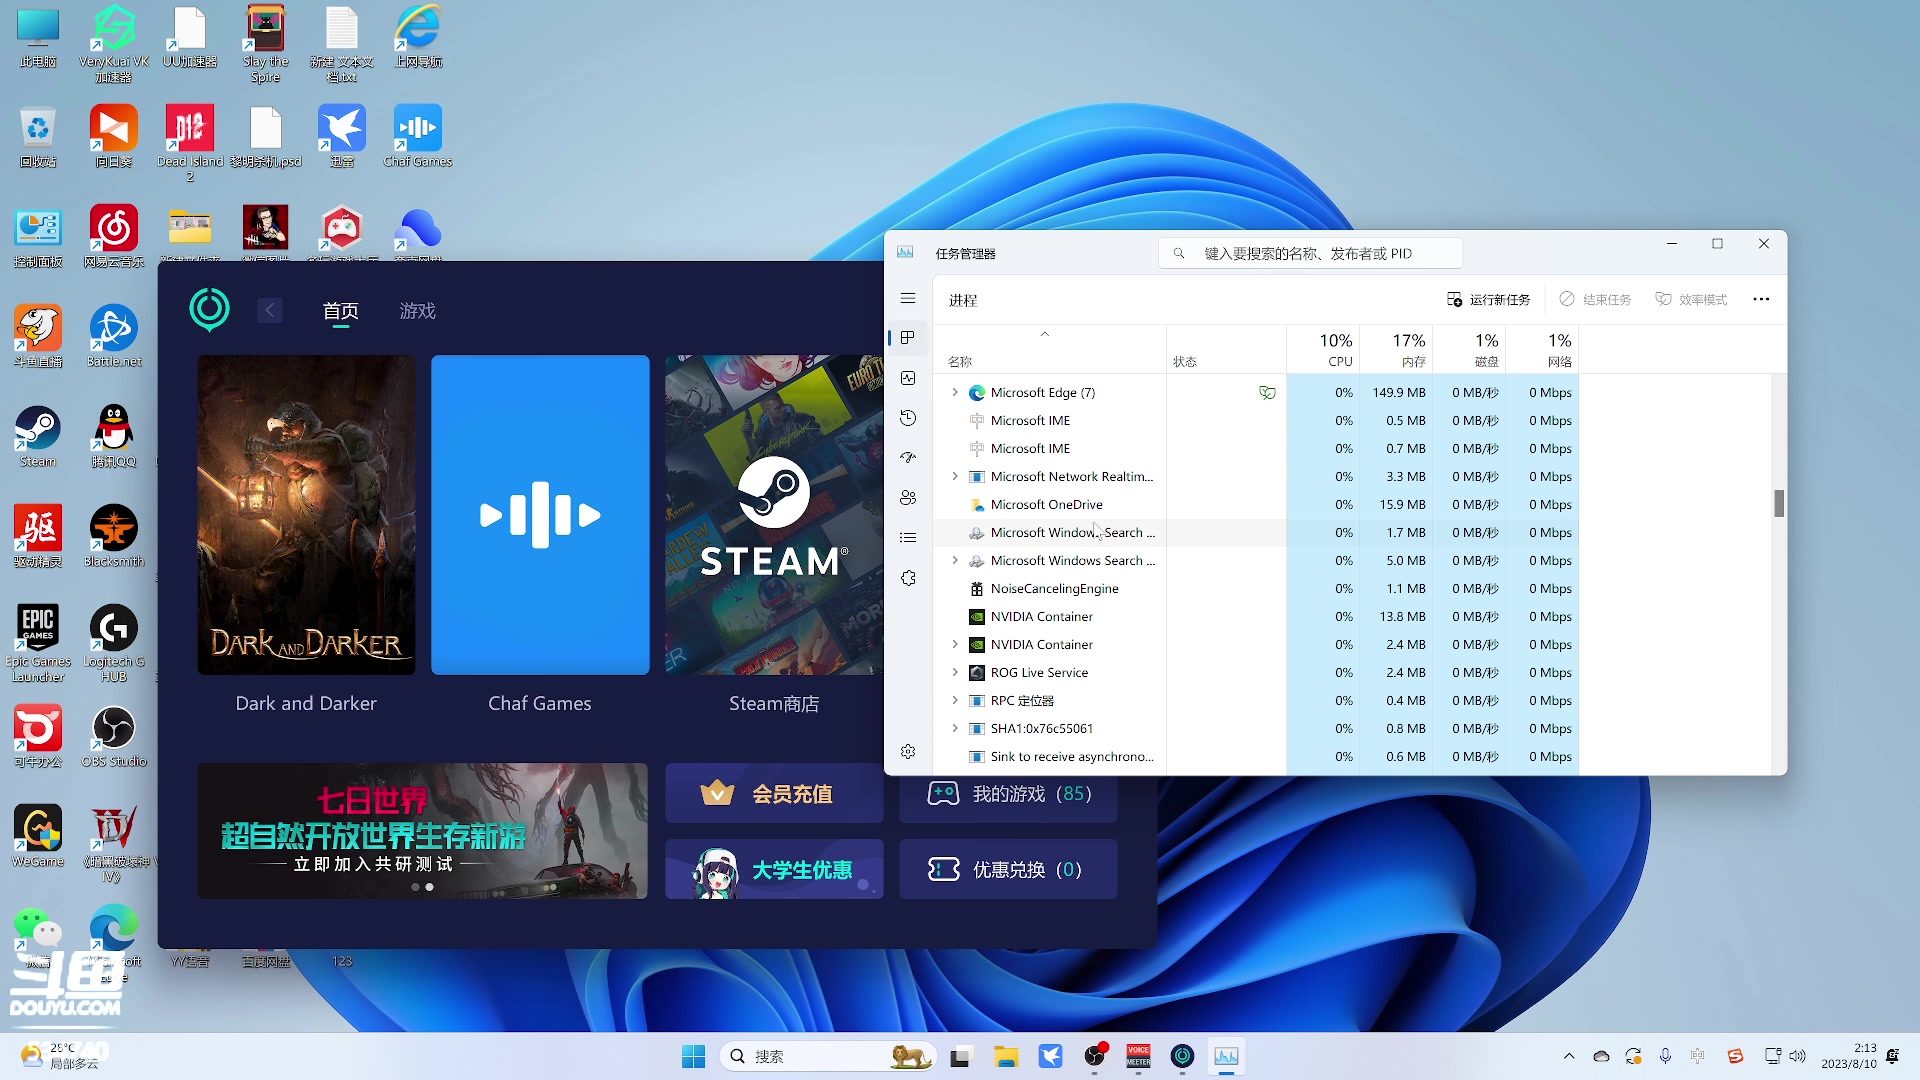
Task: Open the Task Manager more options menu
Action: [1761, 299]
